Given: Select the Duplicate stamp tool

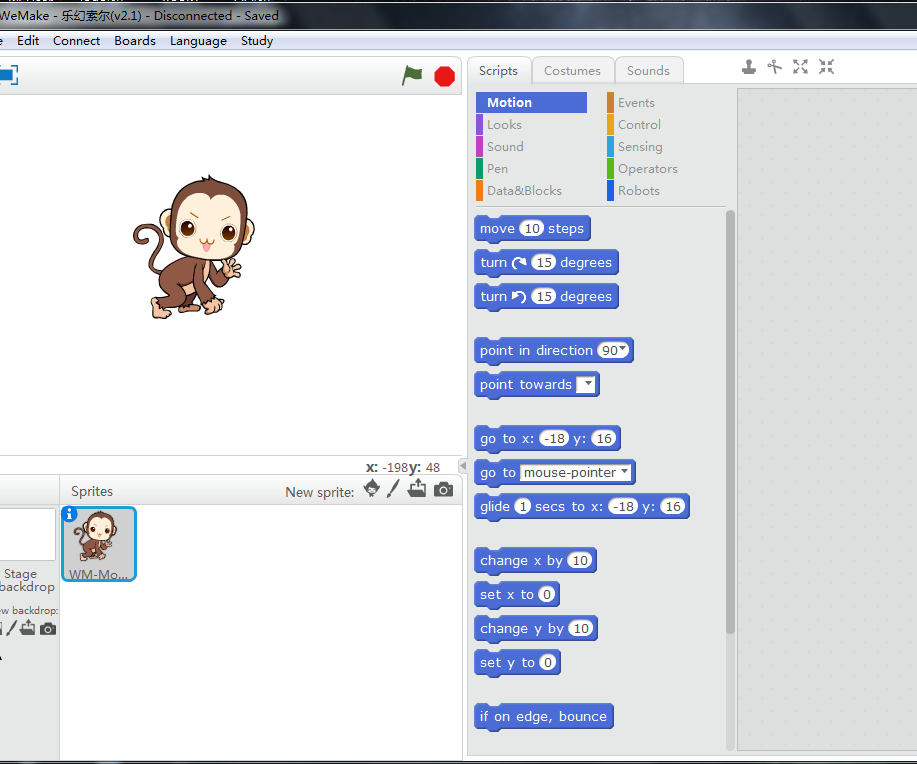Looking at the screenshot, I should 749,67.
